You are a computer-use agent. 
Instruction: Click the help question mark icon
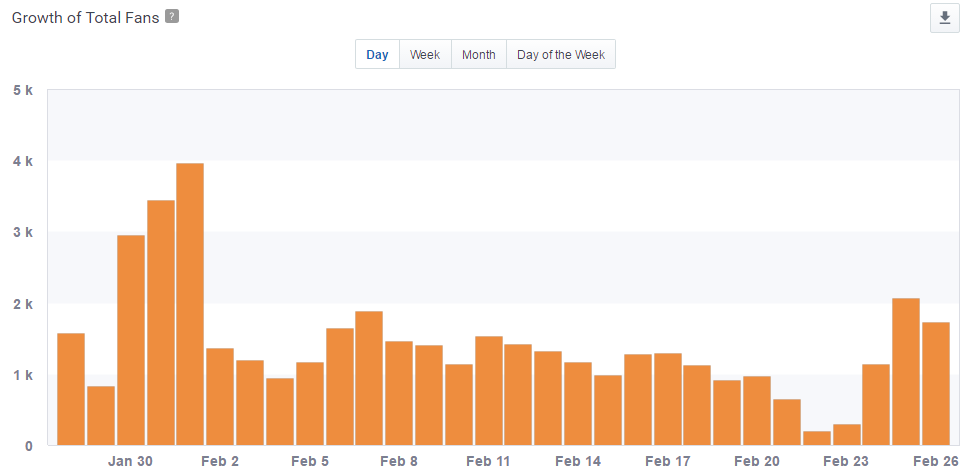pos(172,17)
